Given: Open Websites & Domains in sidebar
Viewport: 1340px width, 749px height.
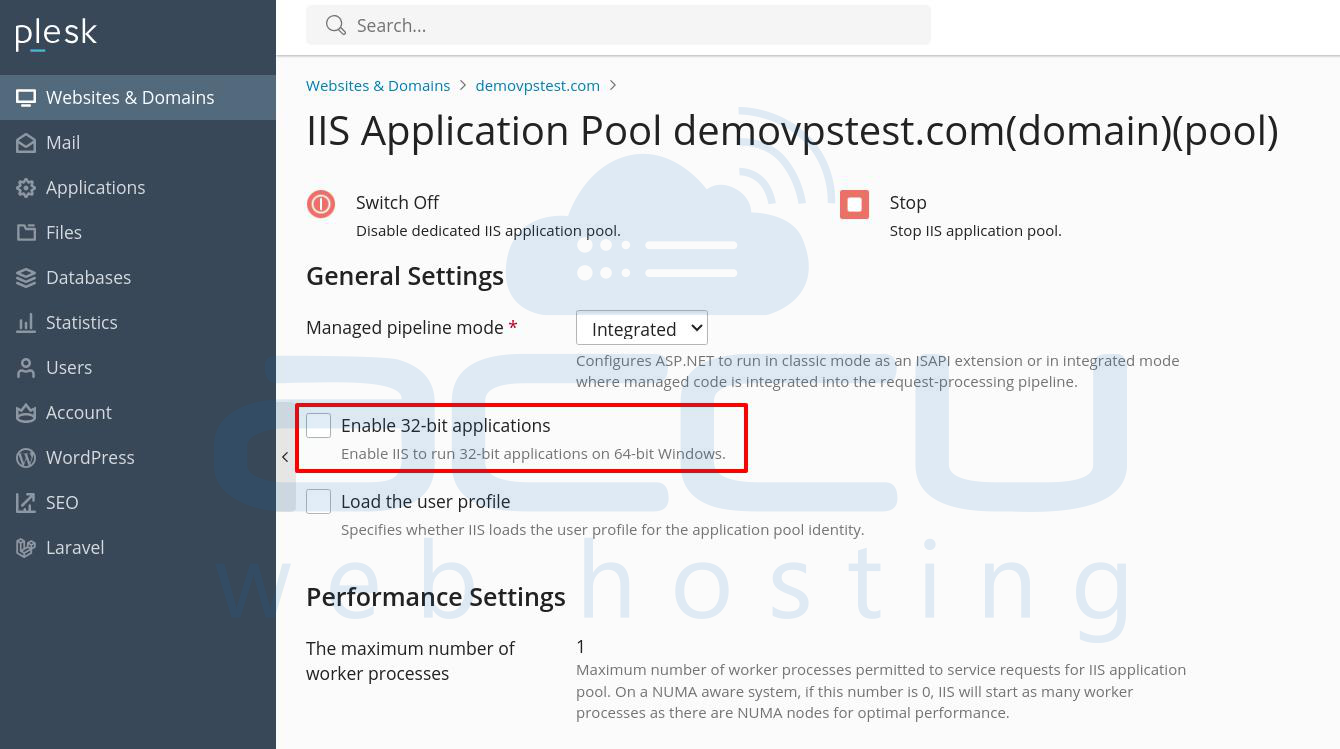Looking at the screenshot, I should coord(138,98).
